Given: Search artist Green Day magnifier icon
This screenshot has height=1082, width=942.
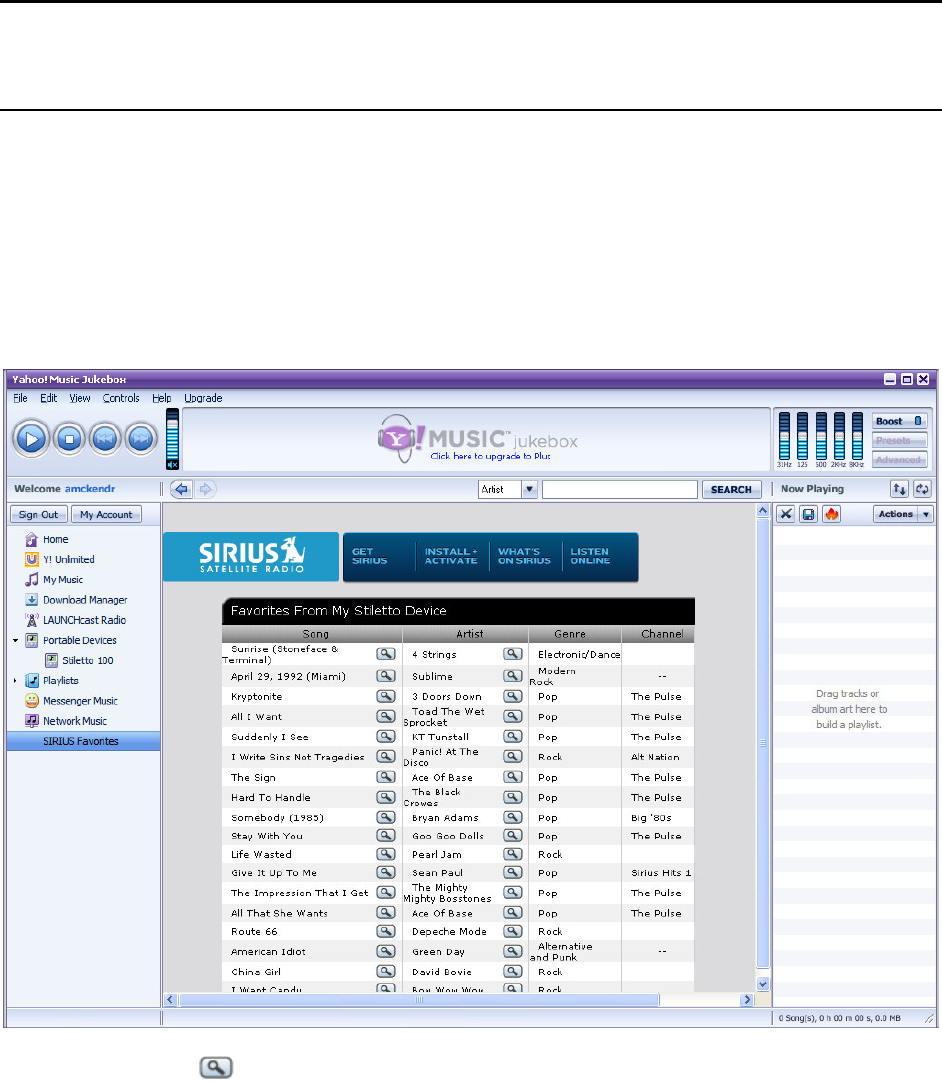Looking at the screenshot, I should (513, 951).
